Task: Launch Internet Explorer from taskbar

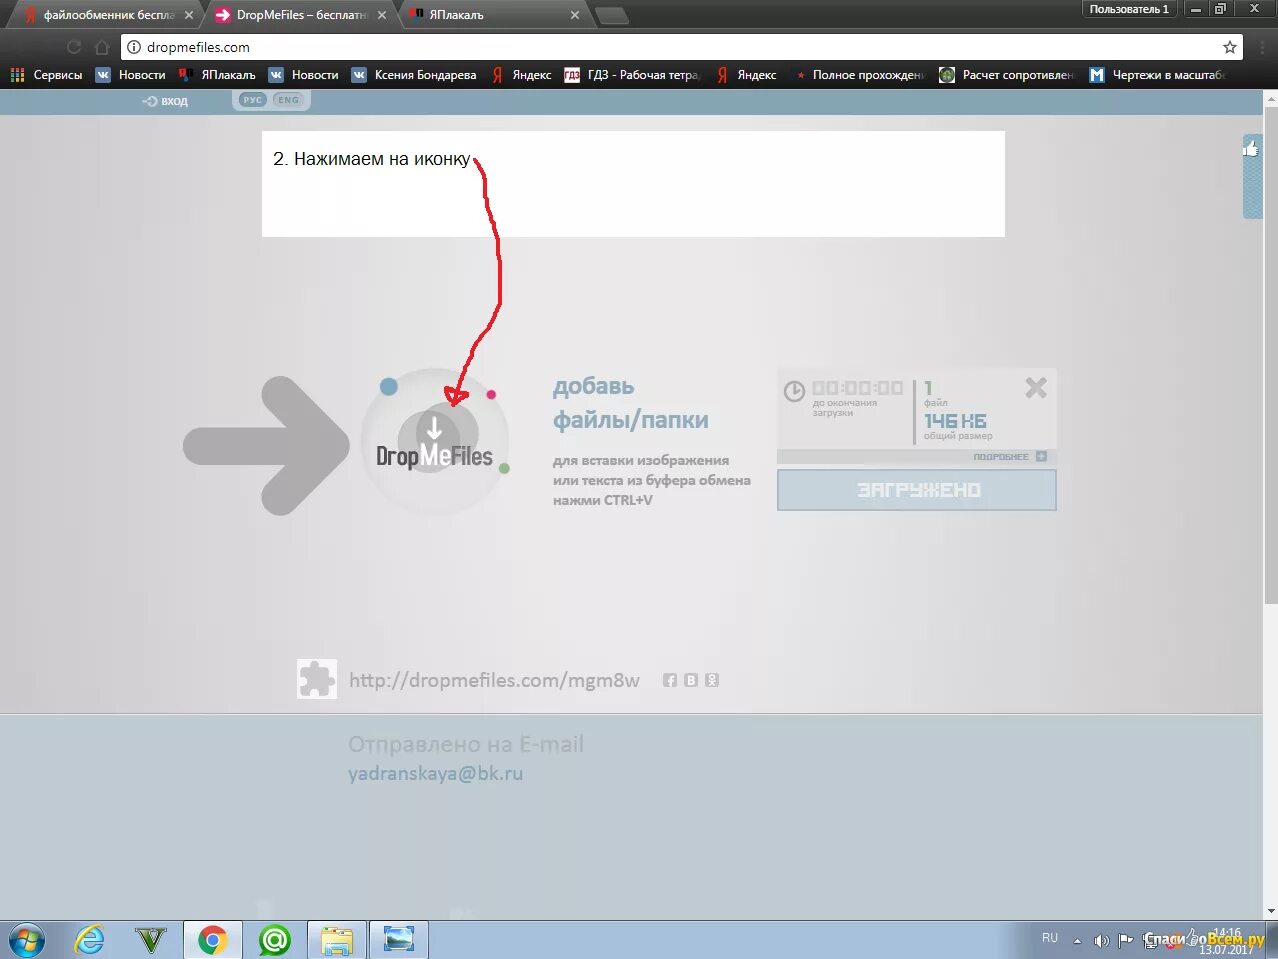Action: [89, 940]
